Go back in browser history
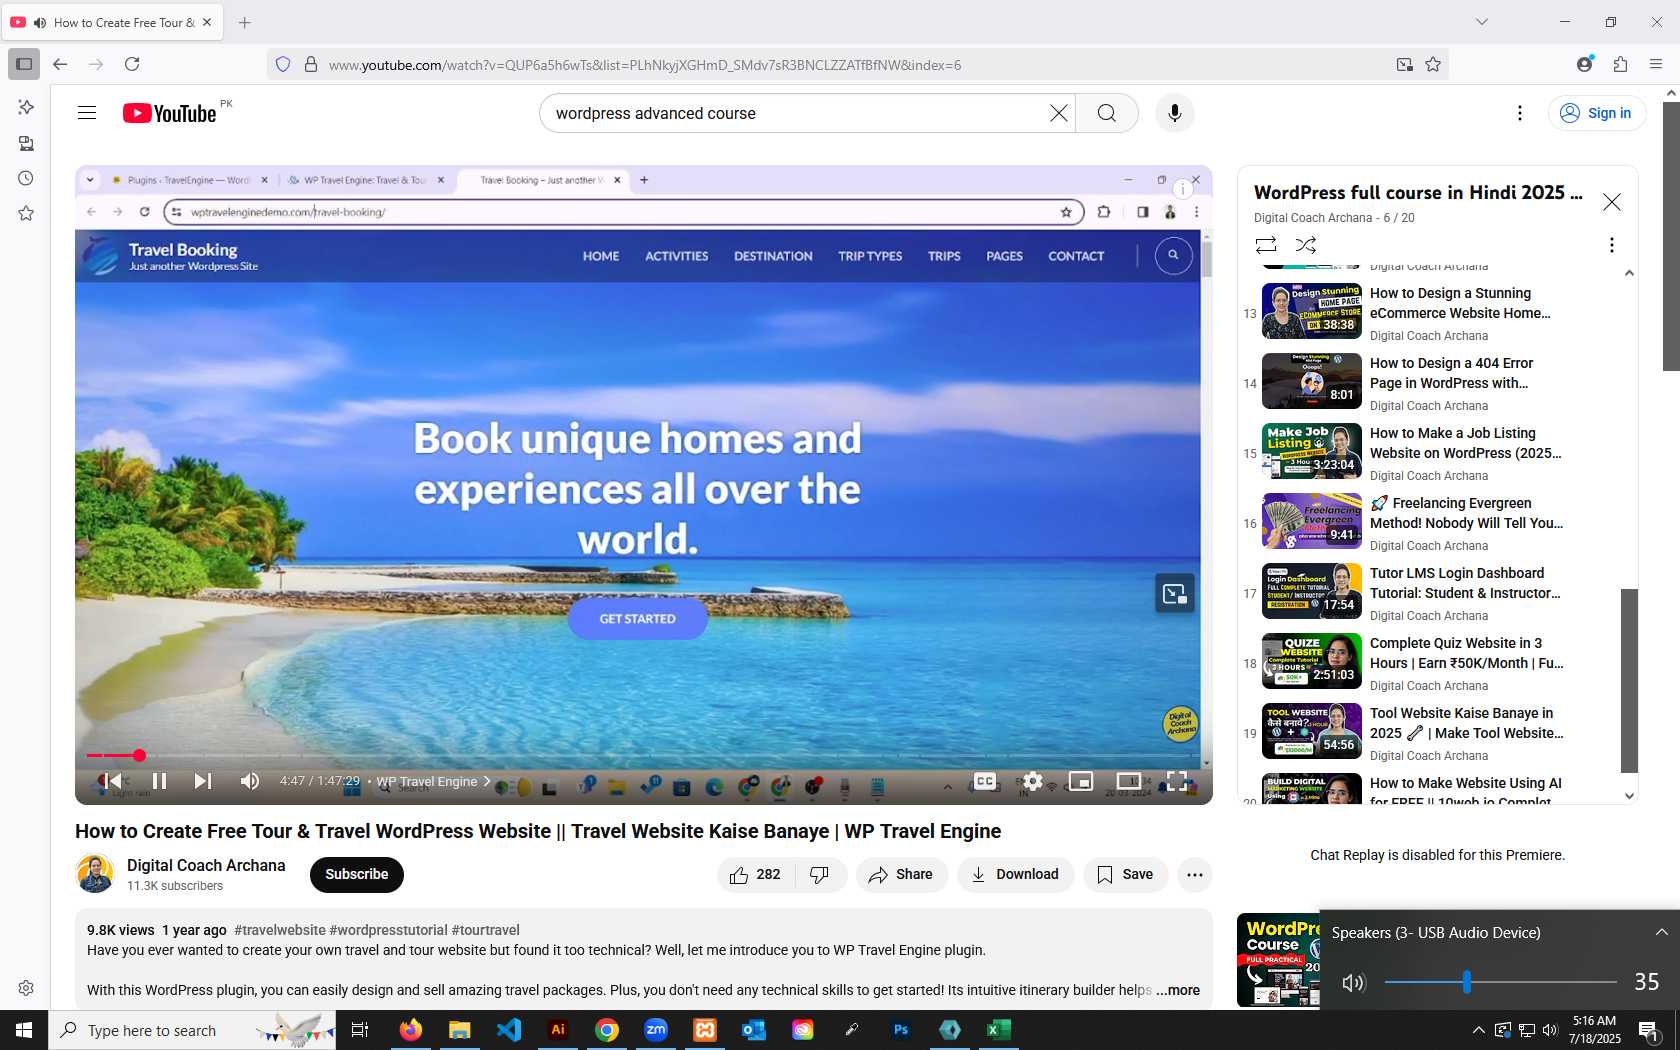The image size is (1680, 1050). (x=60, y=64)
